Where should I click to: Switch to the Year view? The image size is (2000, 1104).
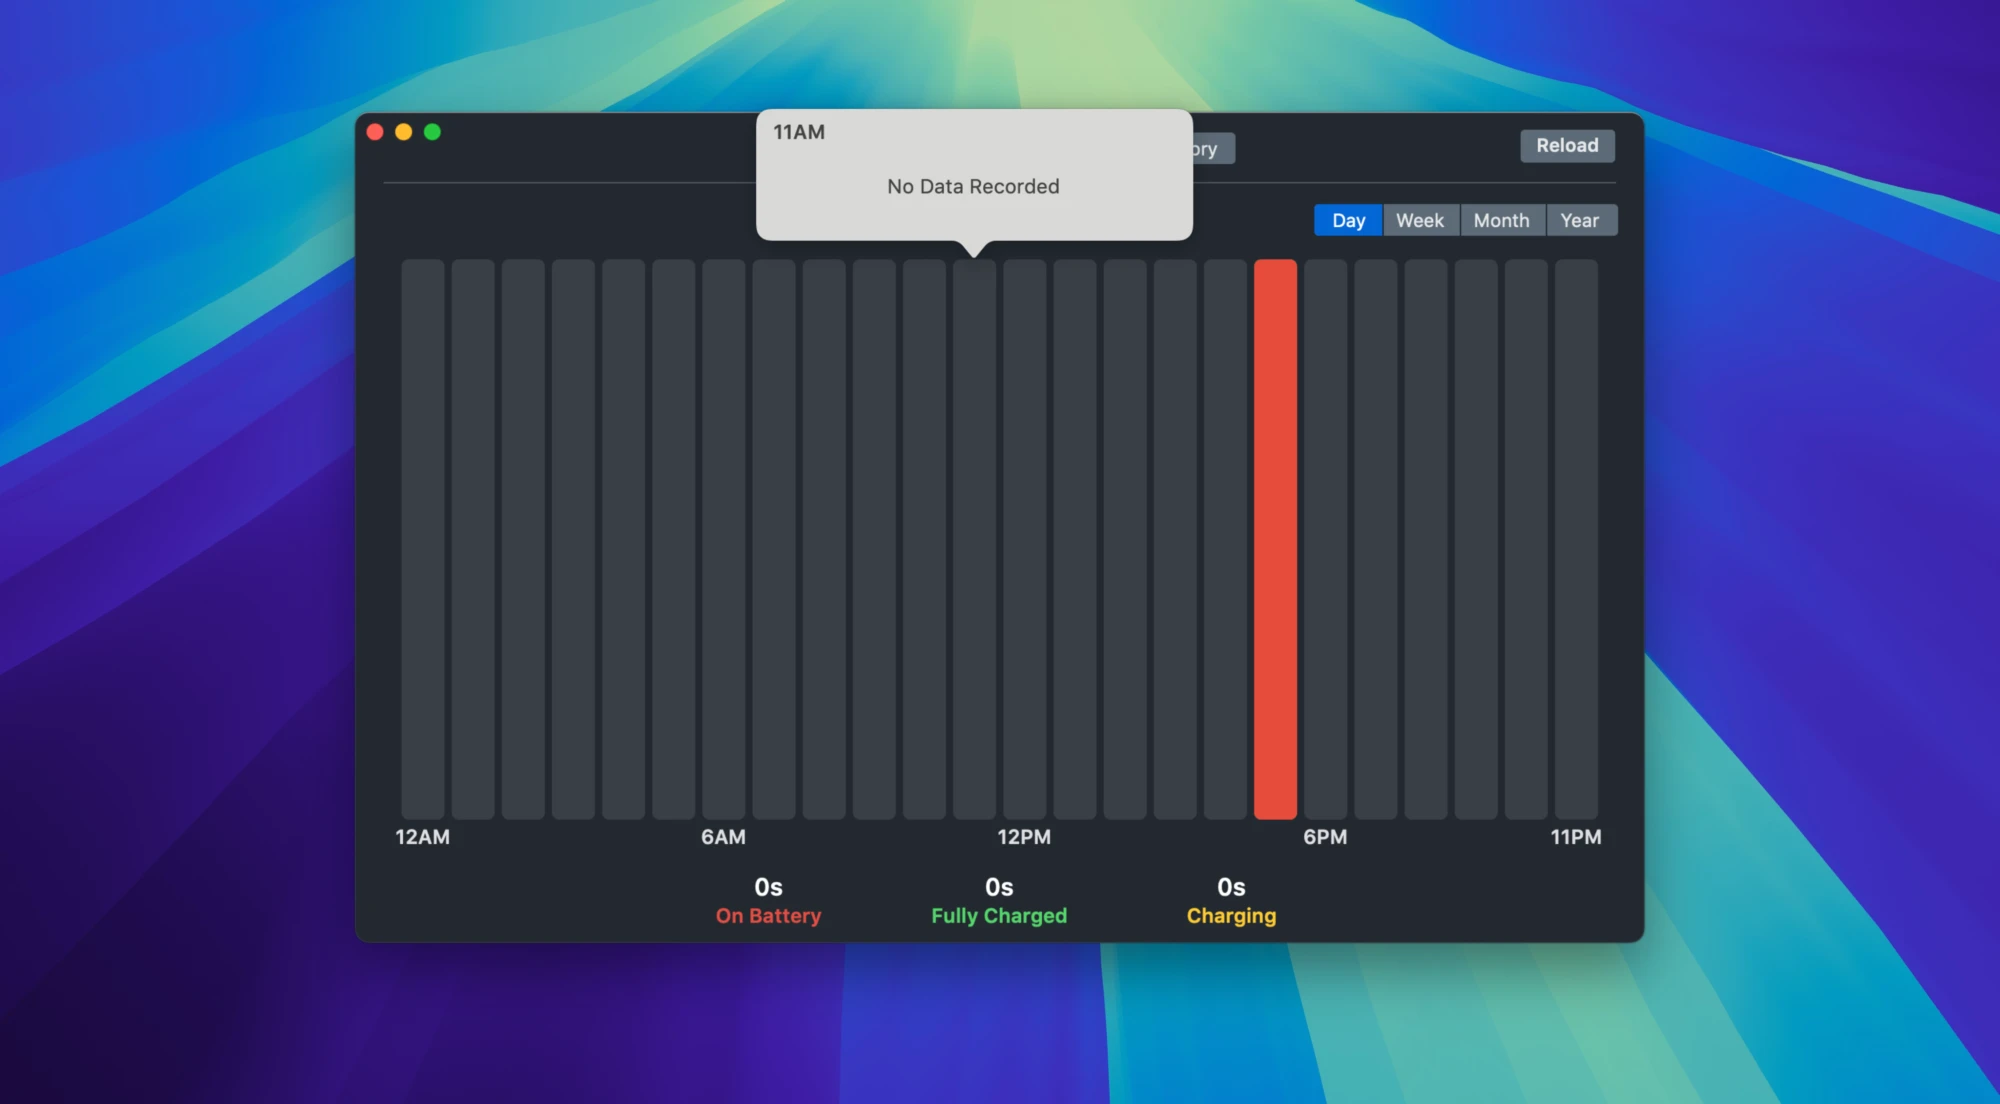point(1579,221)
